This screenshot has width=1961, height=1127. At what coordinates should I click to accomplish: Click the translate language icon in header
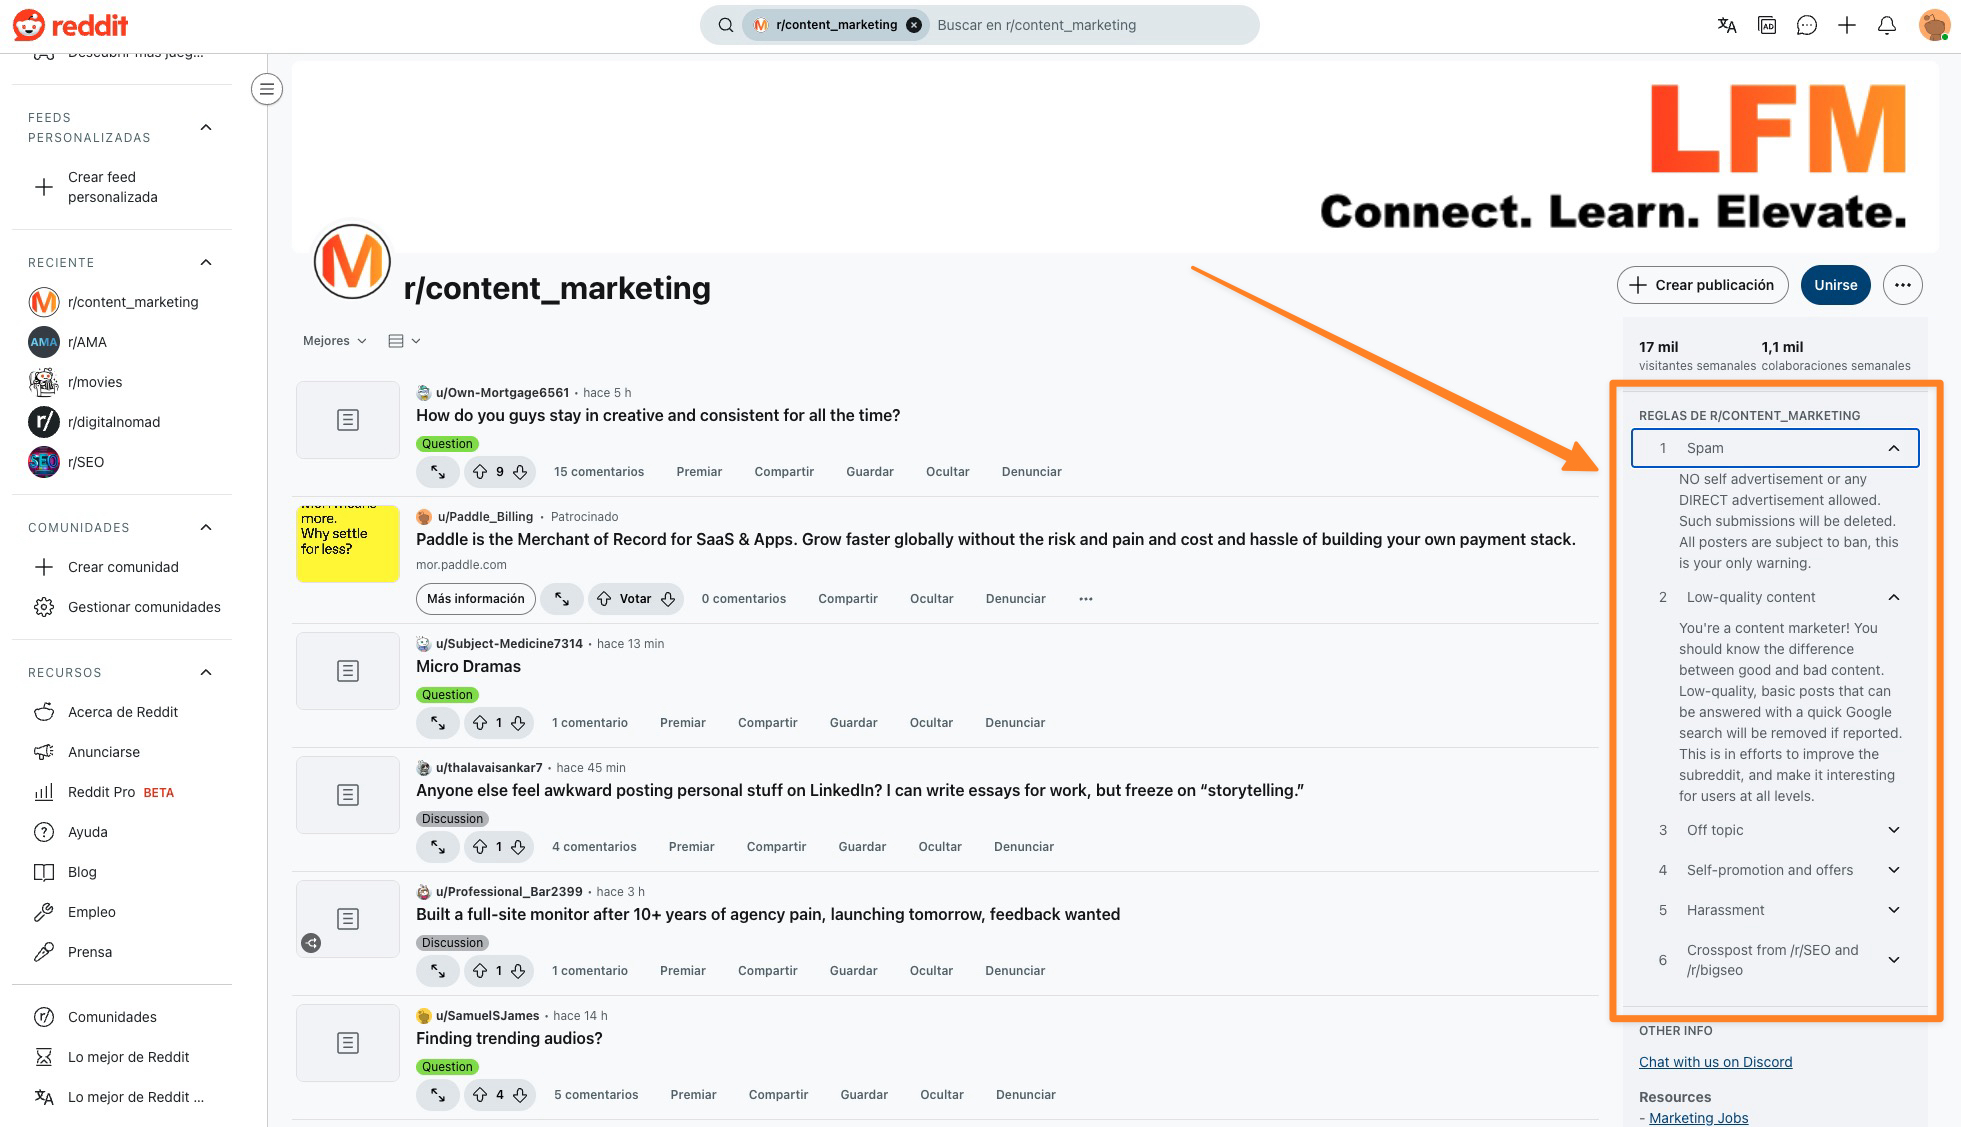(1726, 26)
